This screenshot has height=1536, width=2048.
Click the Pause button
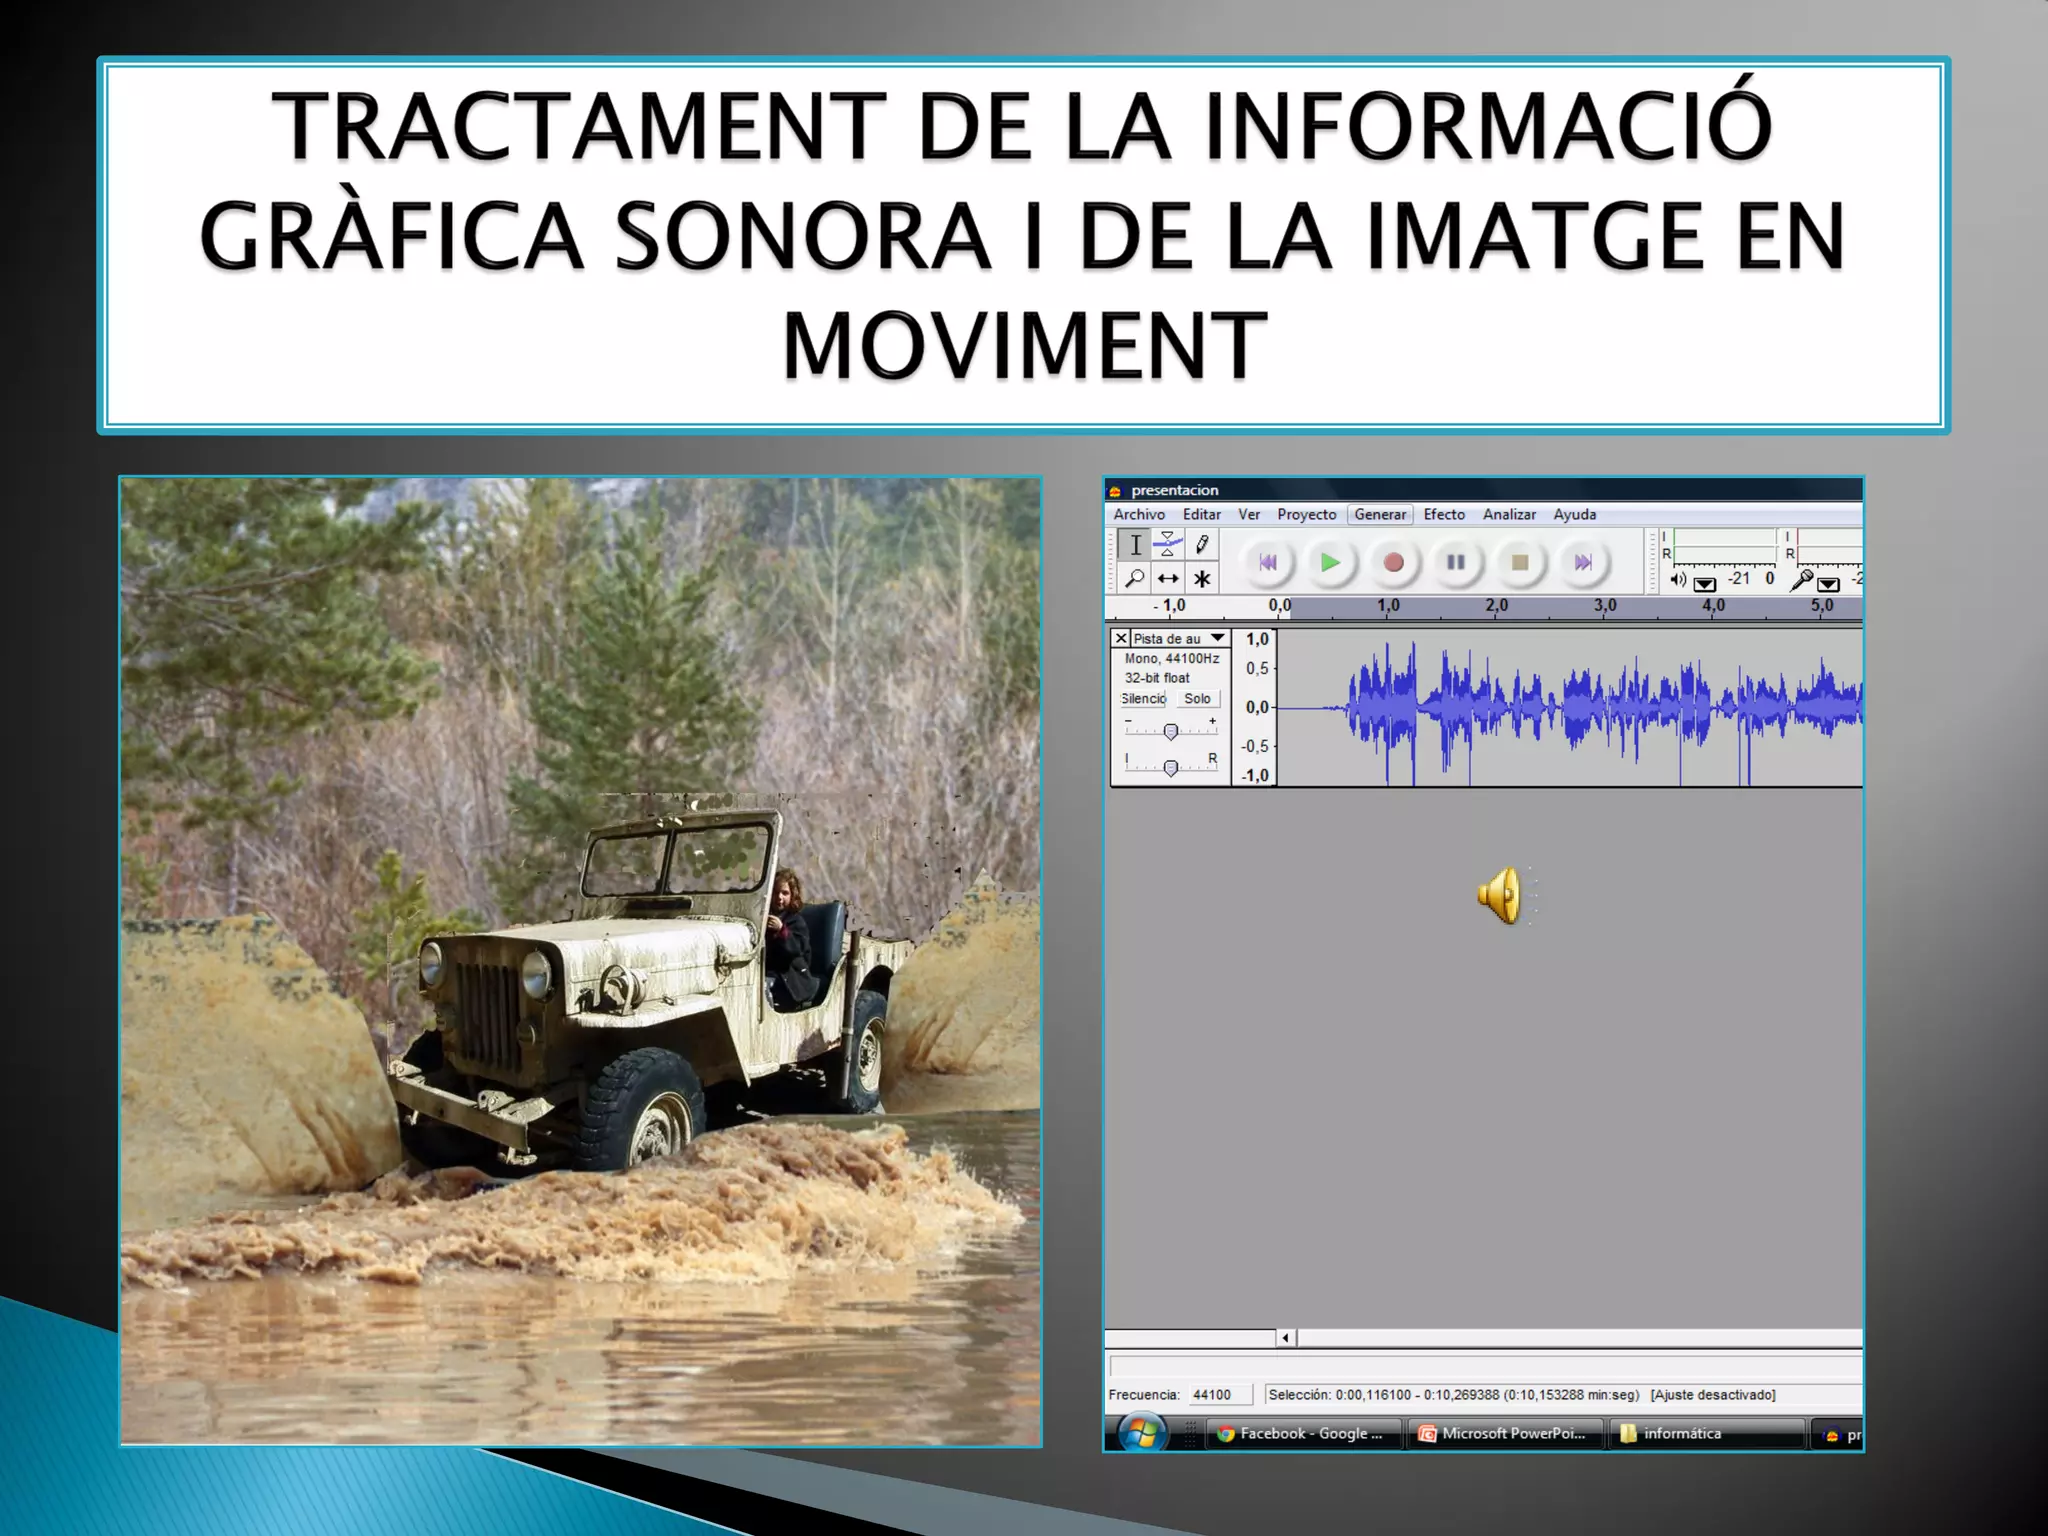(x=1456, y=562)
